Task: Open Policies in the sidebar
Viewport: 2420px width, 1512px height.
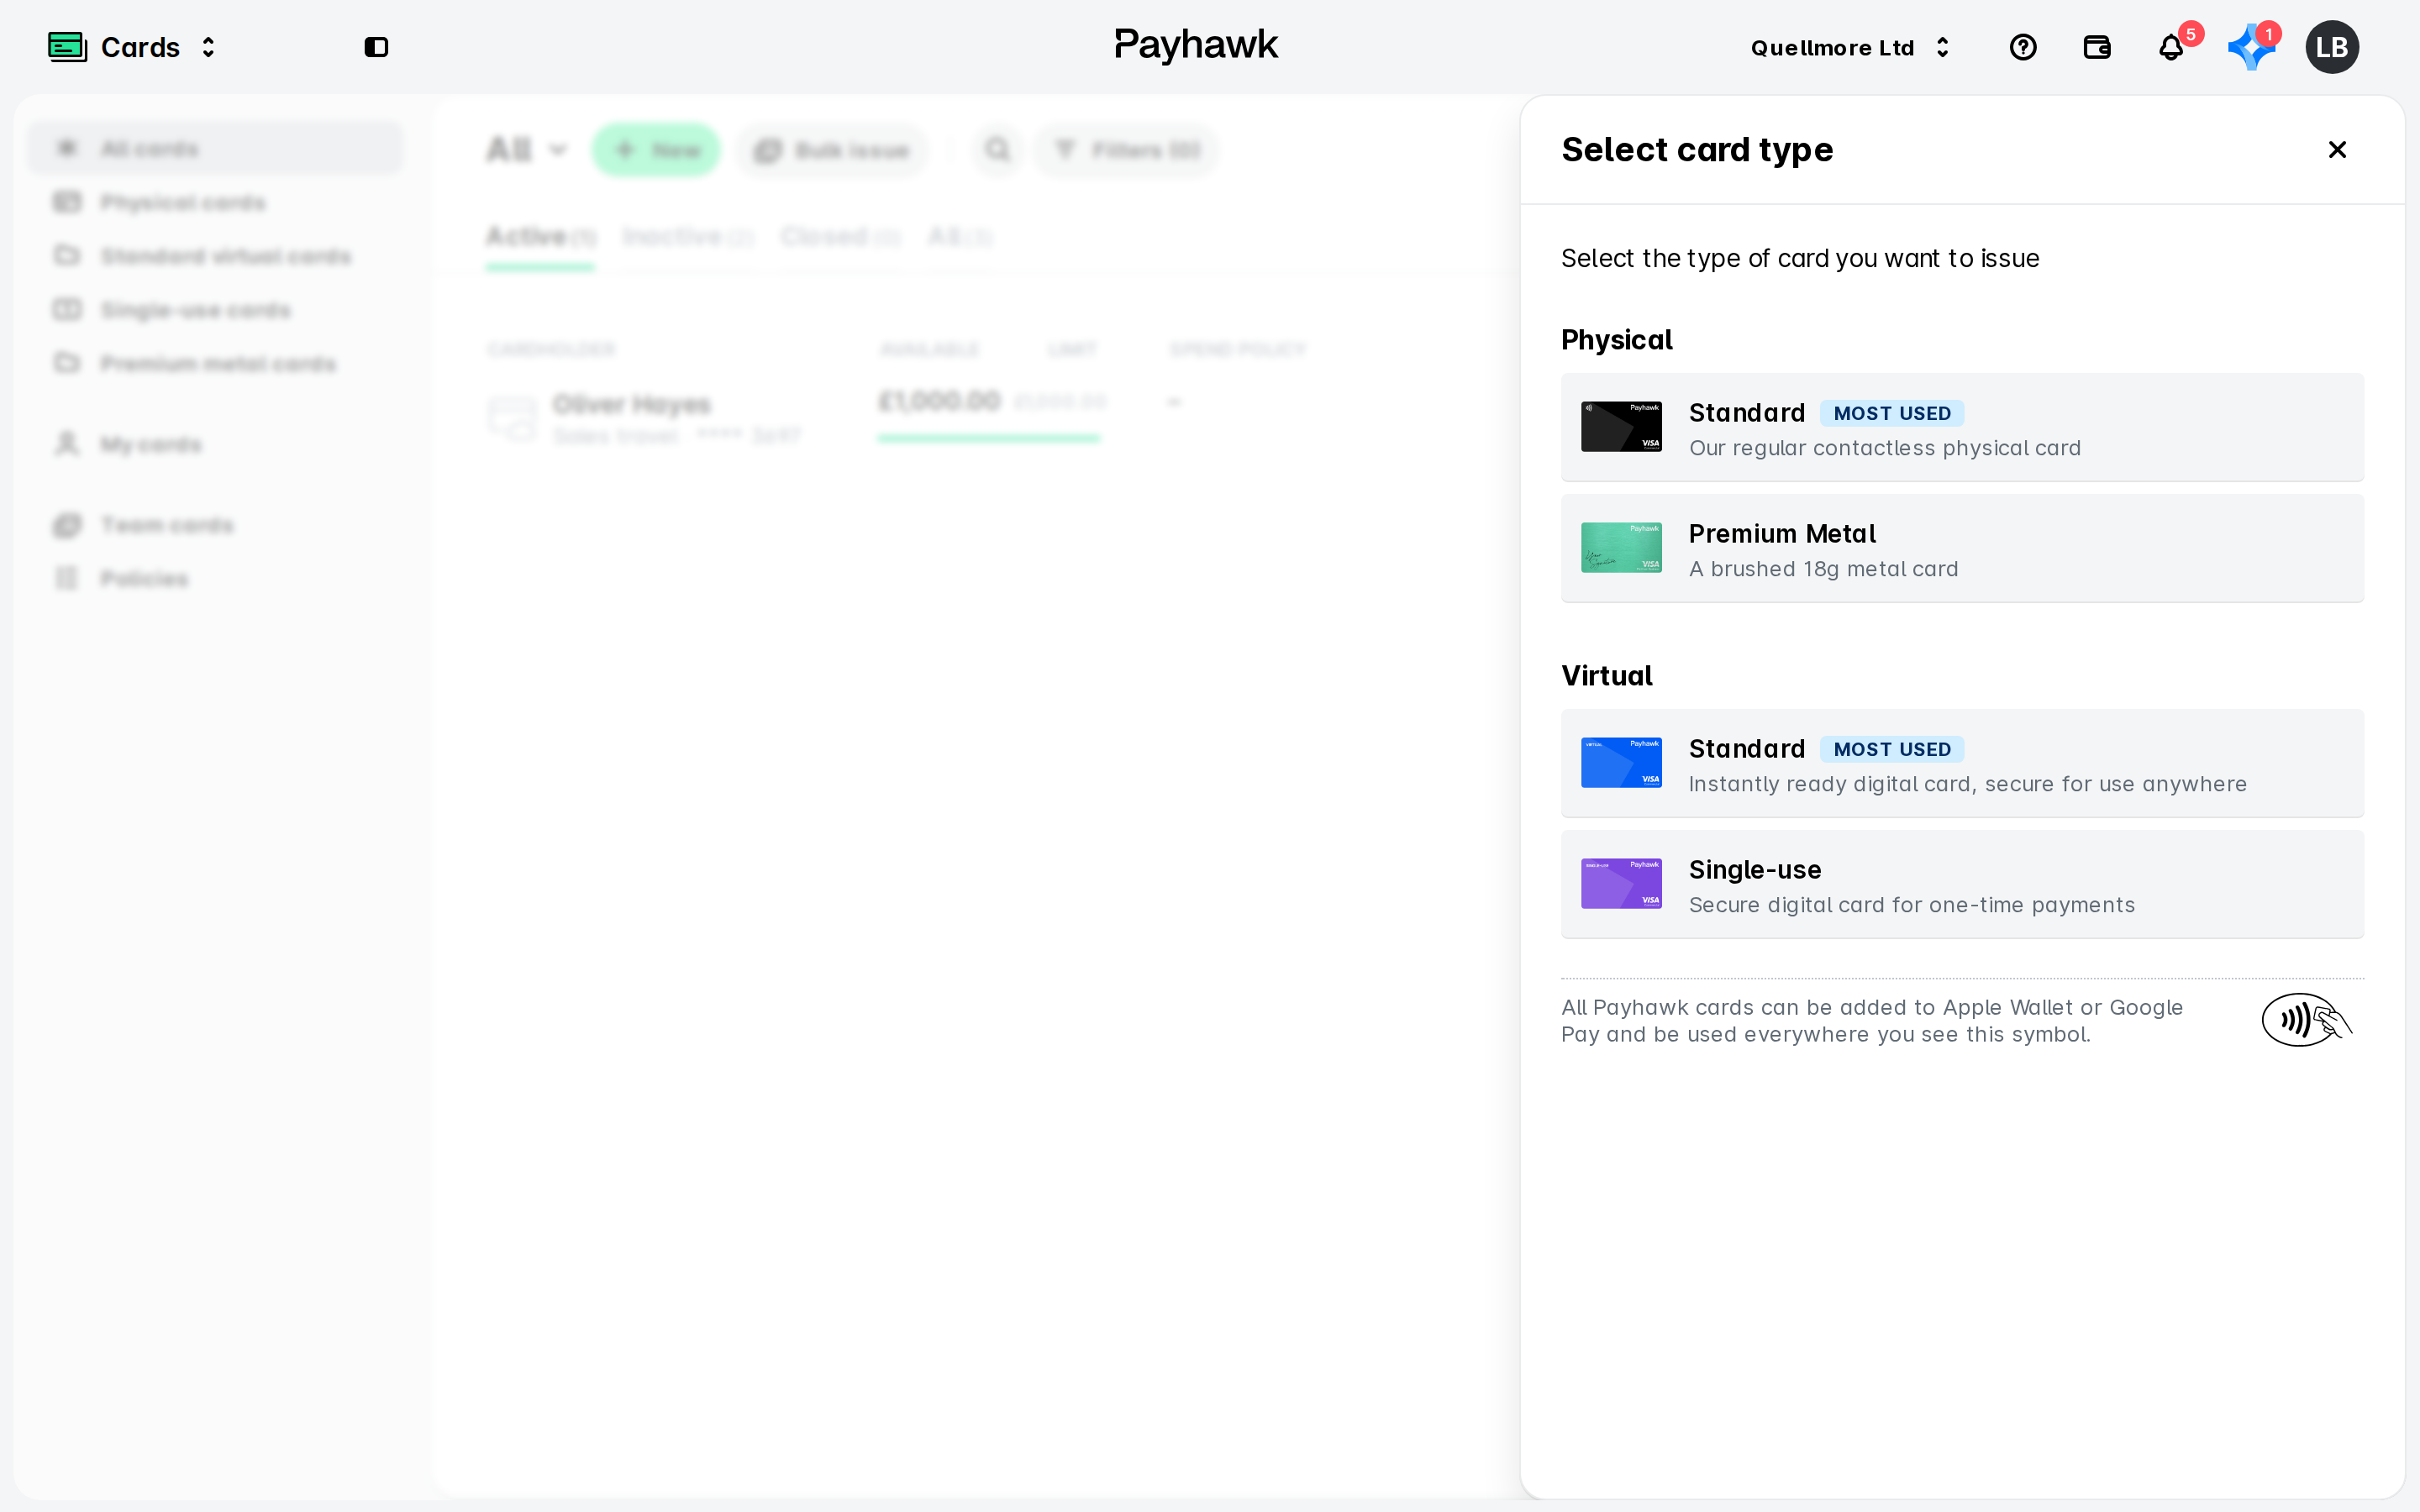Action: pos(215,579)
